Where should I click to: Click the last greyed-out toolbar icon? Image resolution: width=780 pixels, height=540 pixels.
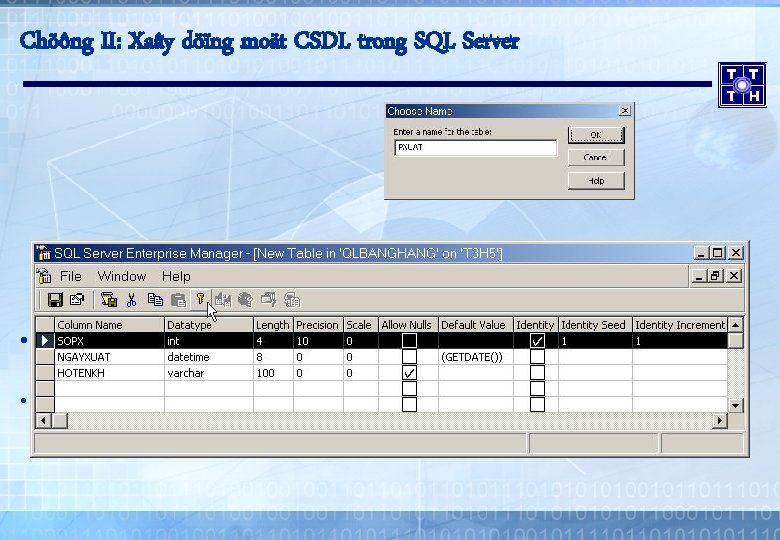click(292, 300)
